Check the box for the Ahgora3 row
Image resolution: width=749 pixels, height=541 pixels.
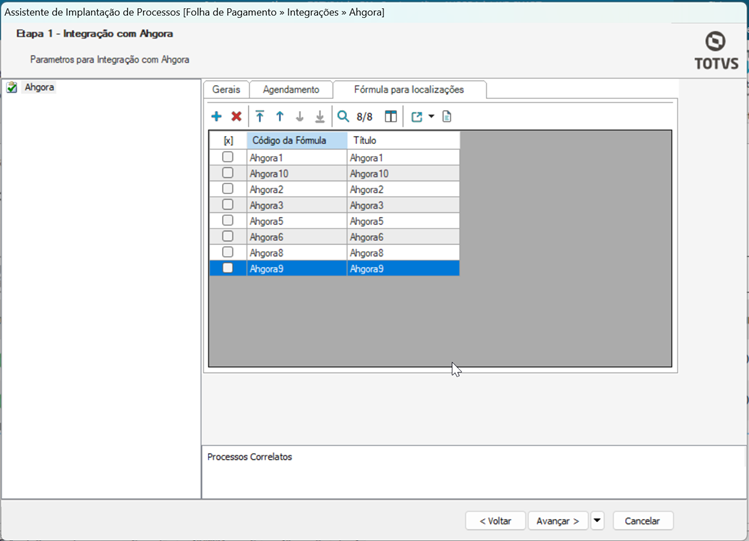click(228, 204)
